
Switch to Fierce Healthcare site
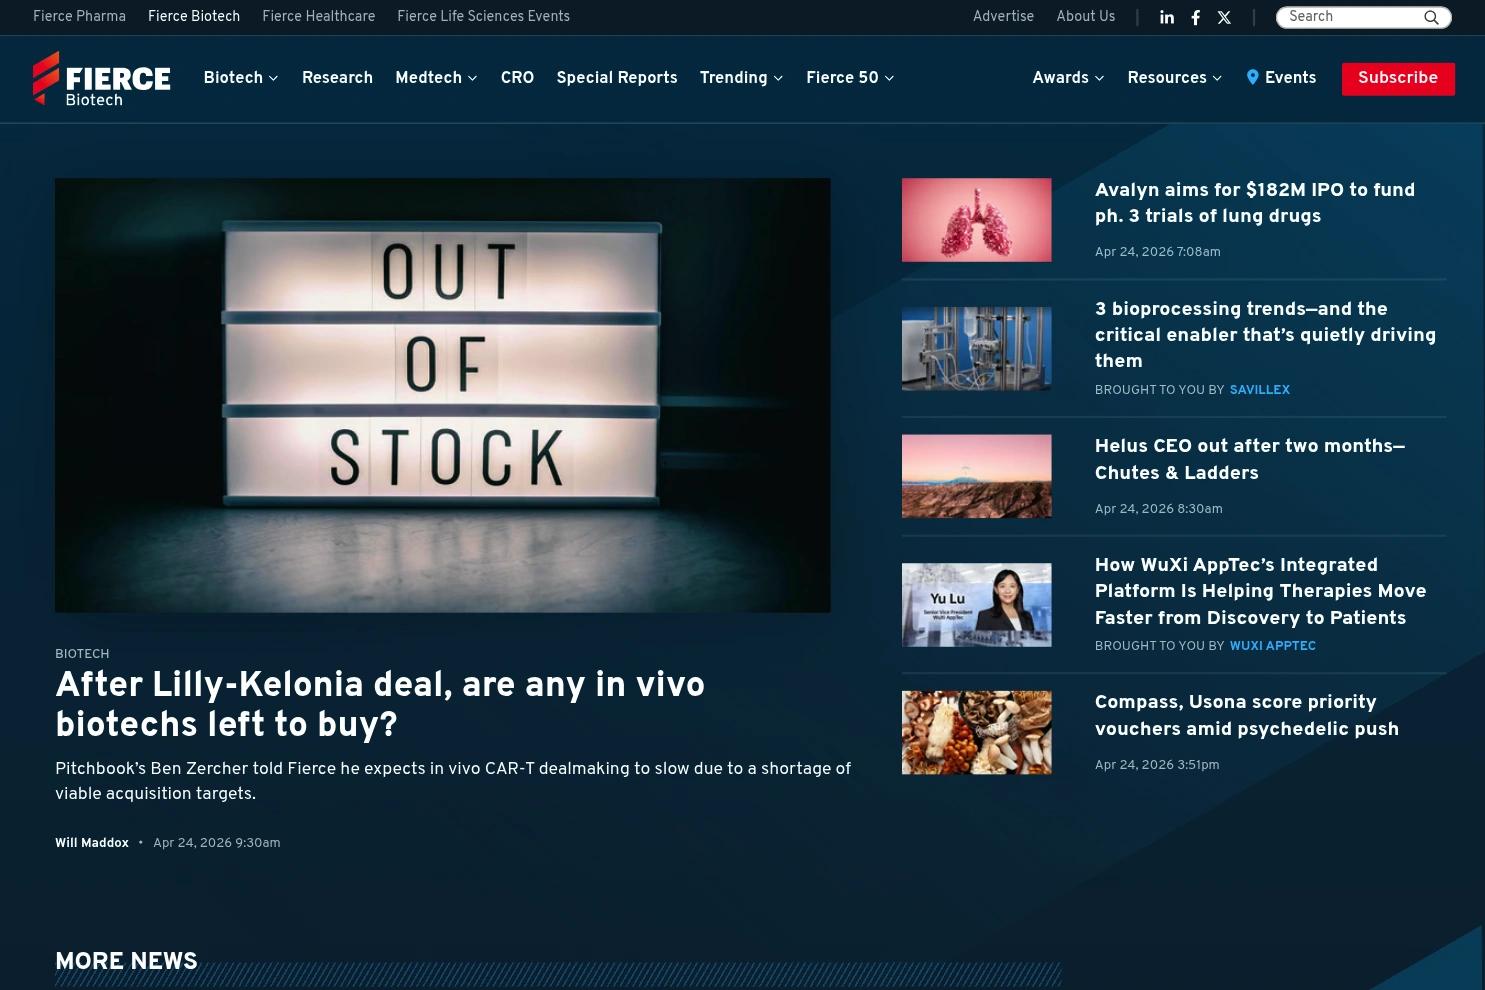318,17
